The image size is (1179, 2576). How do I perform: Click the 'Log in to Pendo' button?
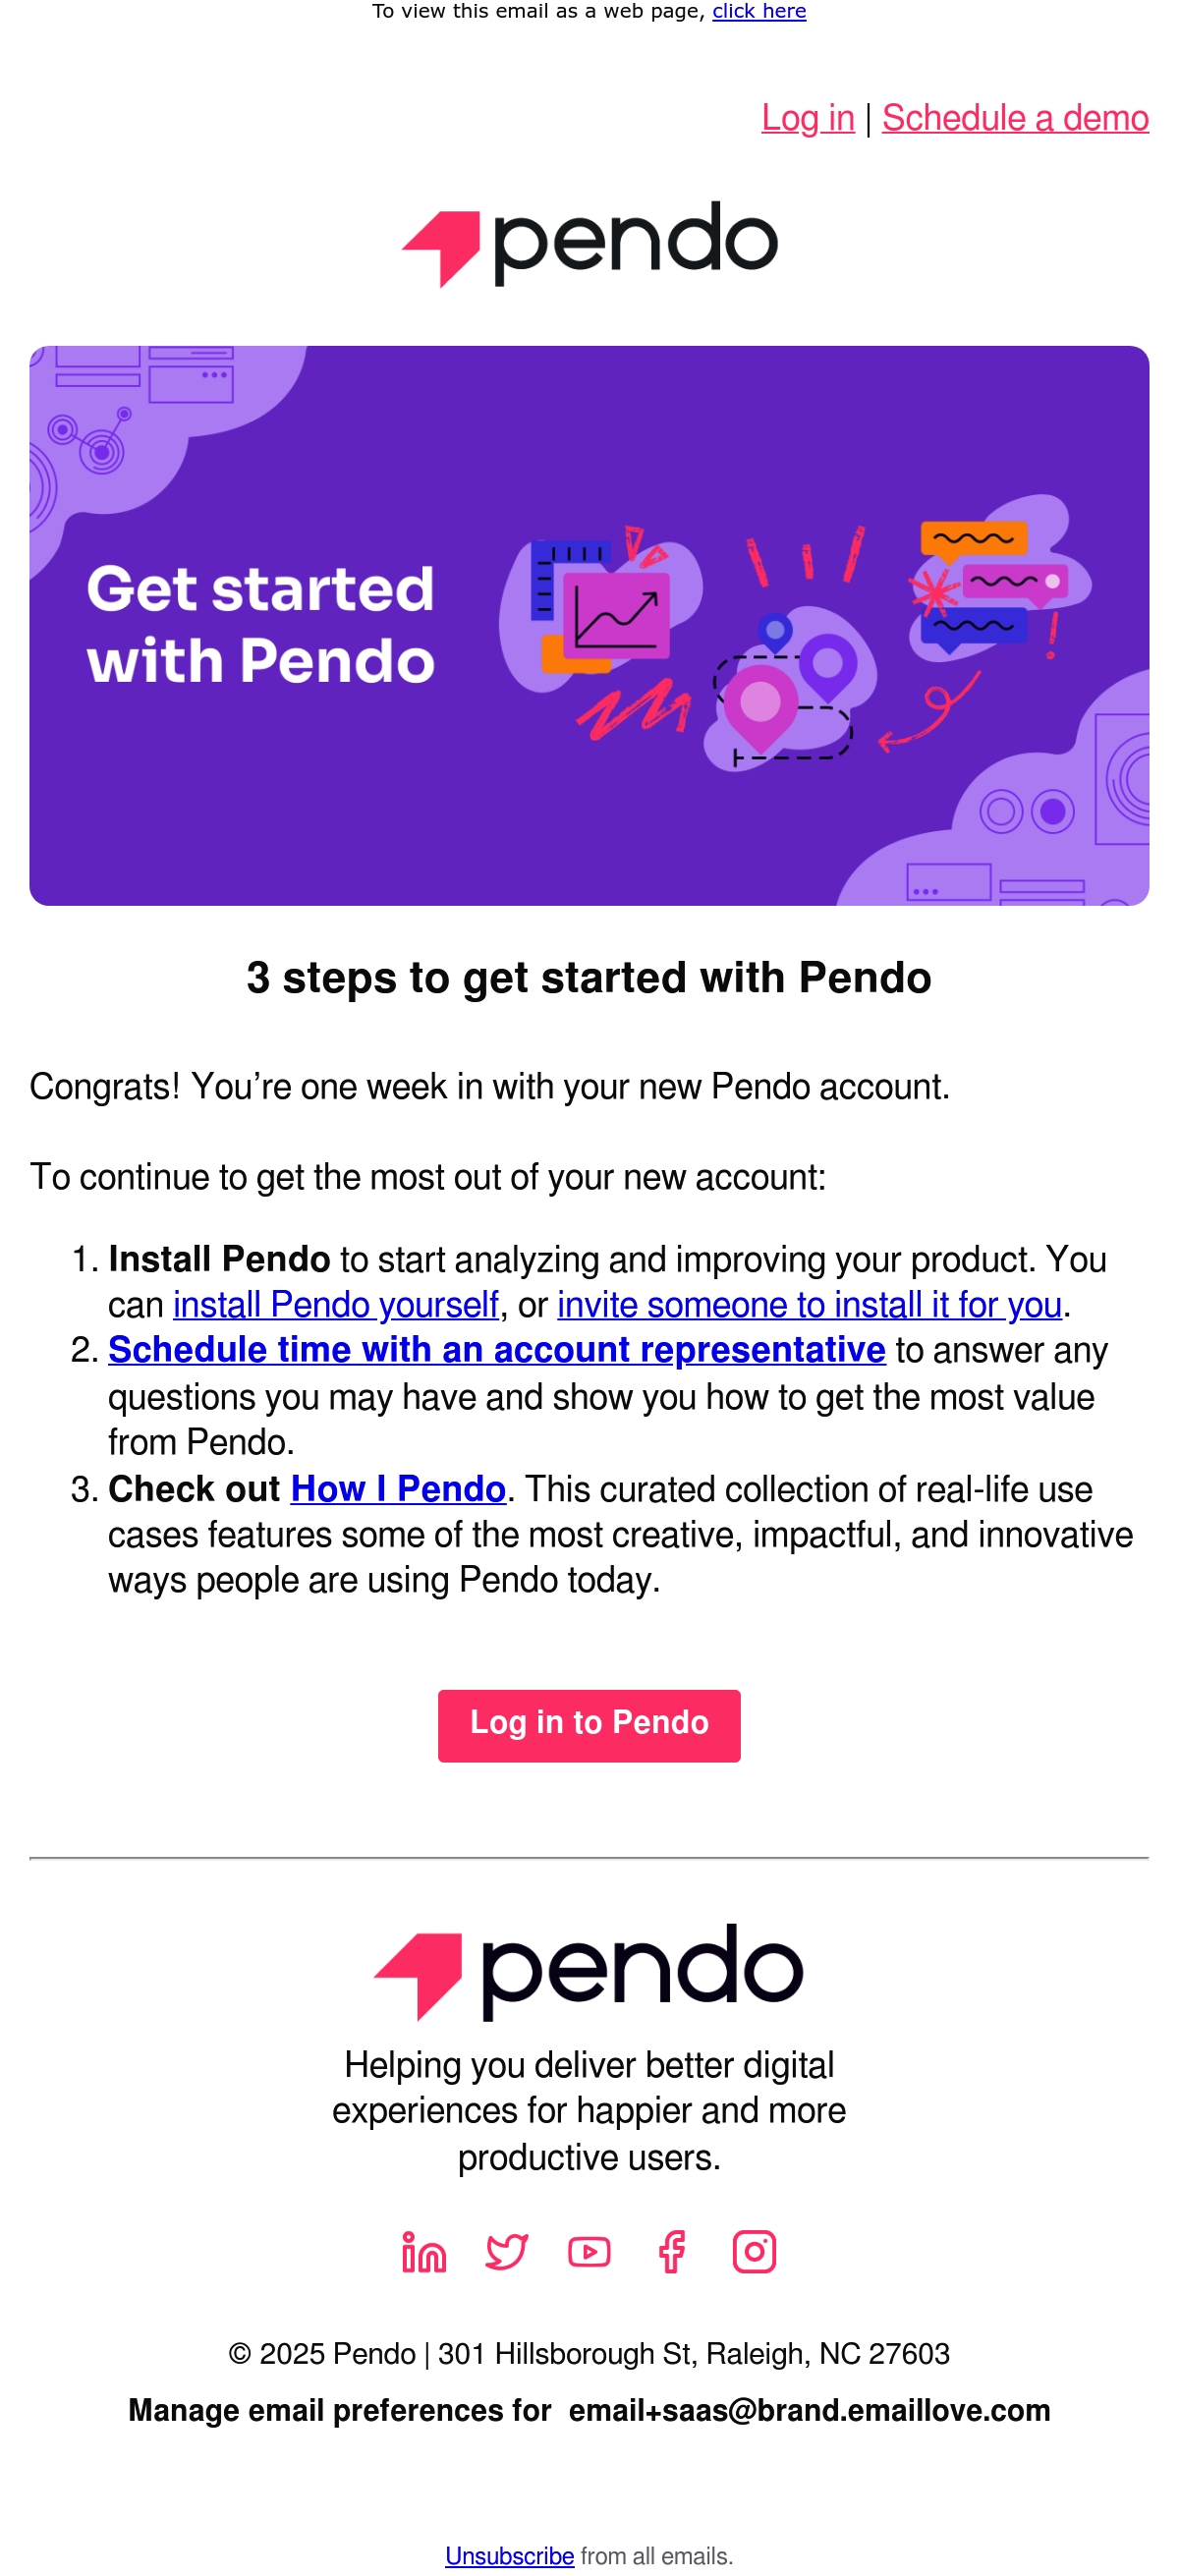tap(589, 1725)
